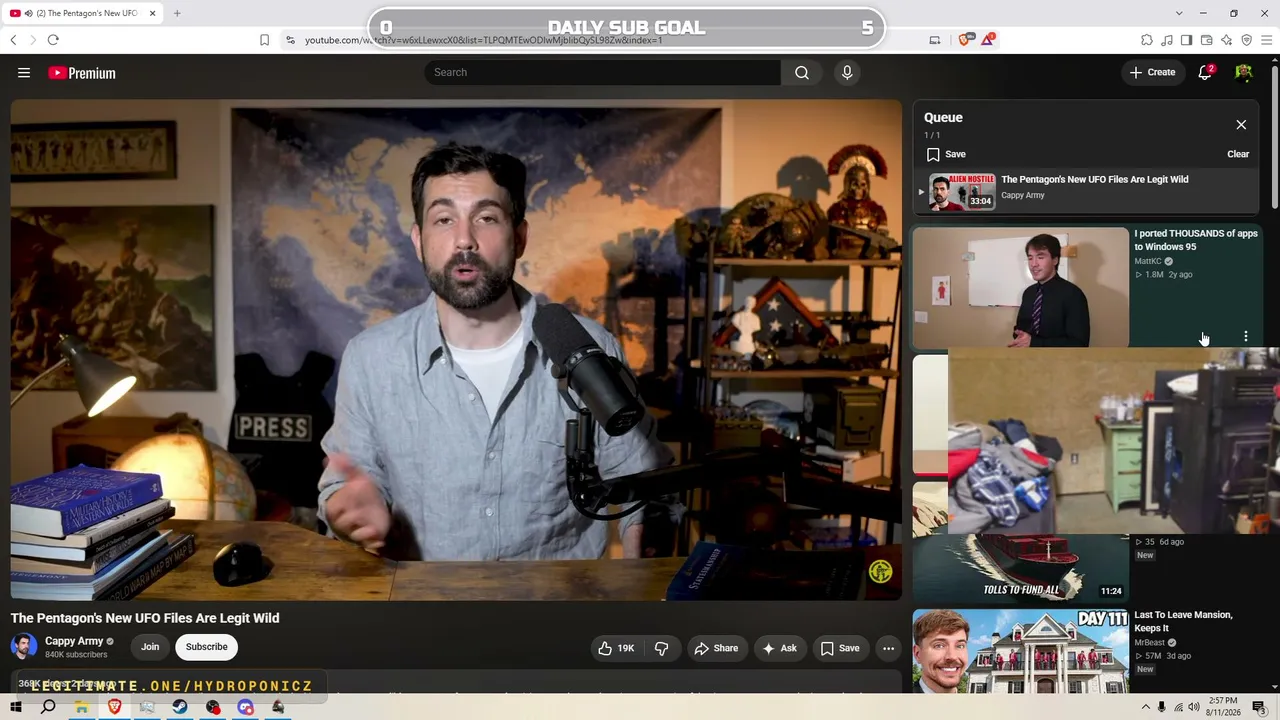Screen dimensions: 1280x720
Task: Open Windows taskbar search
Action: click(x=48, y=707)
